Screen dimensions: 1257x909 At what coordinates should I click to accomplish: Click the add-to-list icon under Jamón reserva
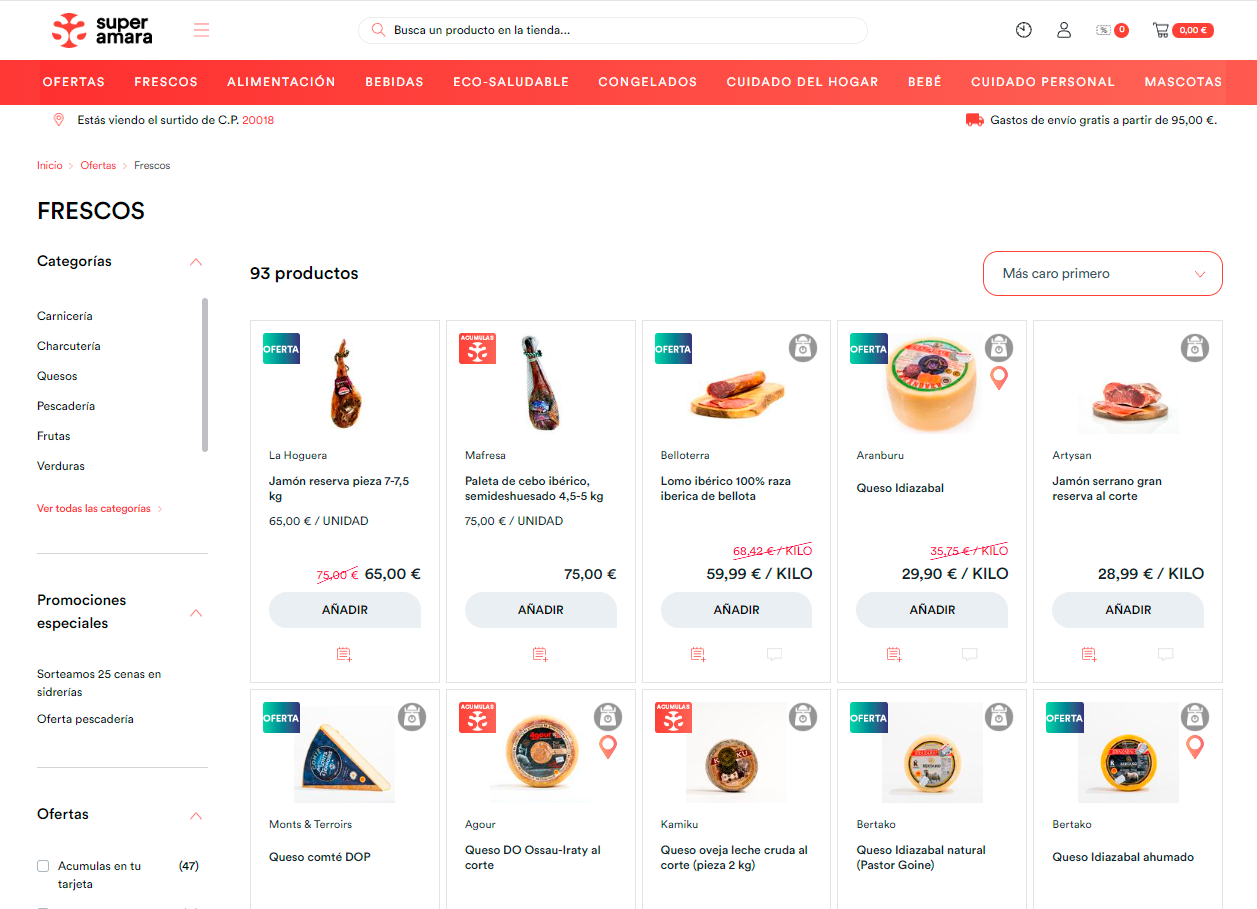(344, 654)
